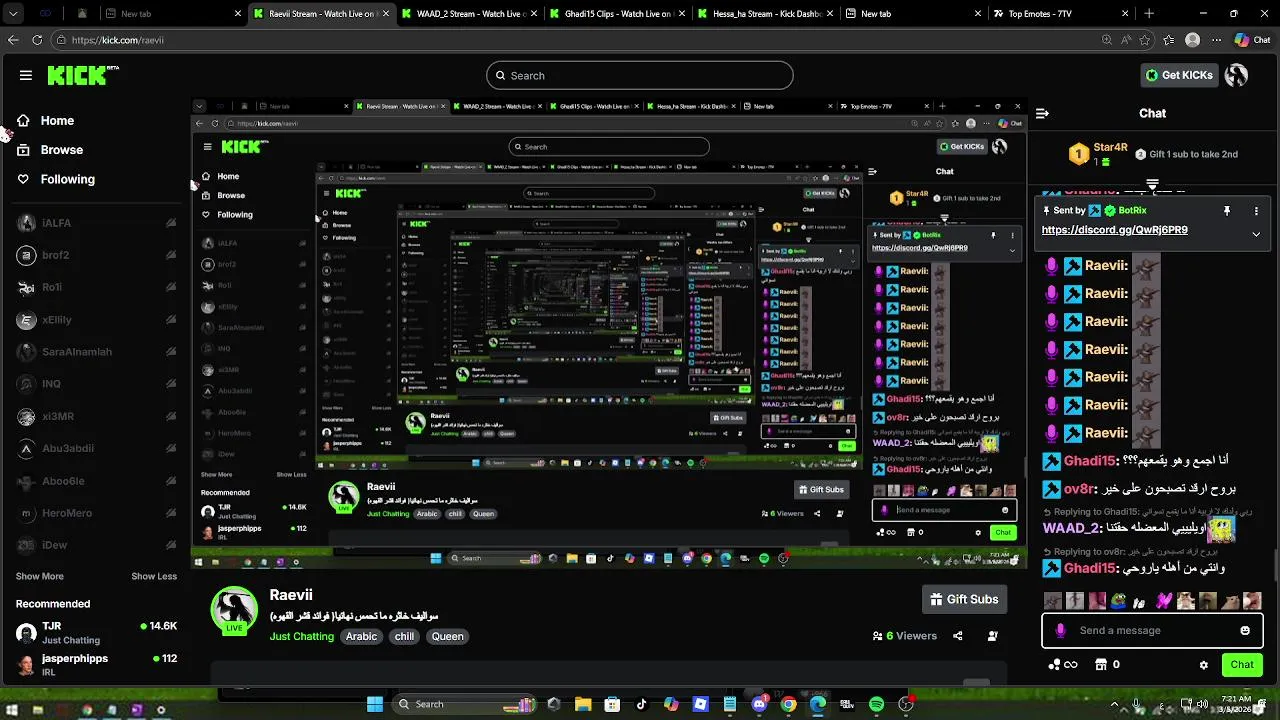Collapse the chat panel via the arrow icon
Screen dimensions: 1280x720
pos(1042,113)
